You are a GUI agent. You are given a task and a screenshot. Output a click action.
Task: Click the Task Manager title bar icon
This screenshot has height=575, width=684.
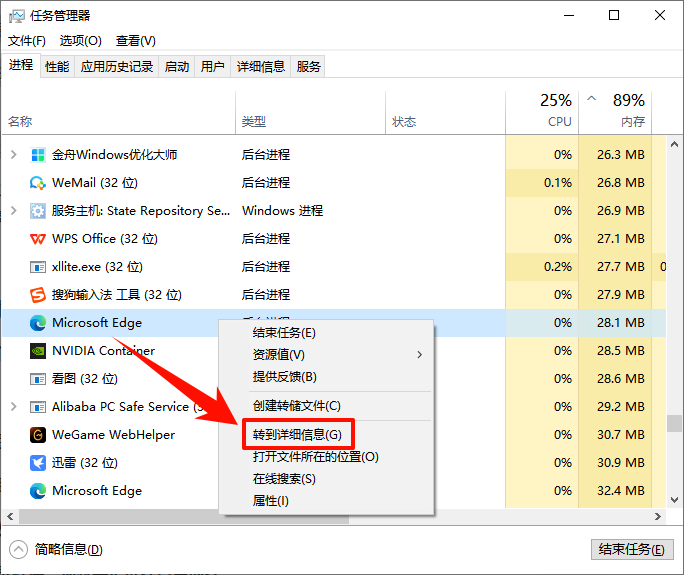pyautogui.click(x=17, y=16)
